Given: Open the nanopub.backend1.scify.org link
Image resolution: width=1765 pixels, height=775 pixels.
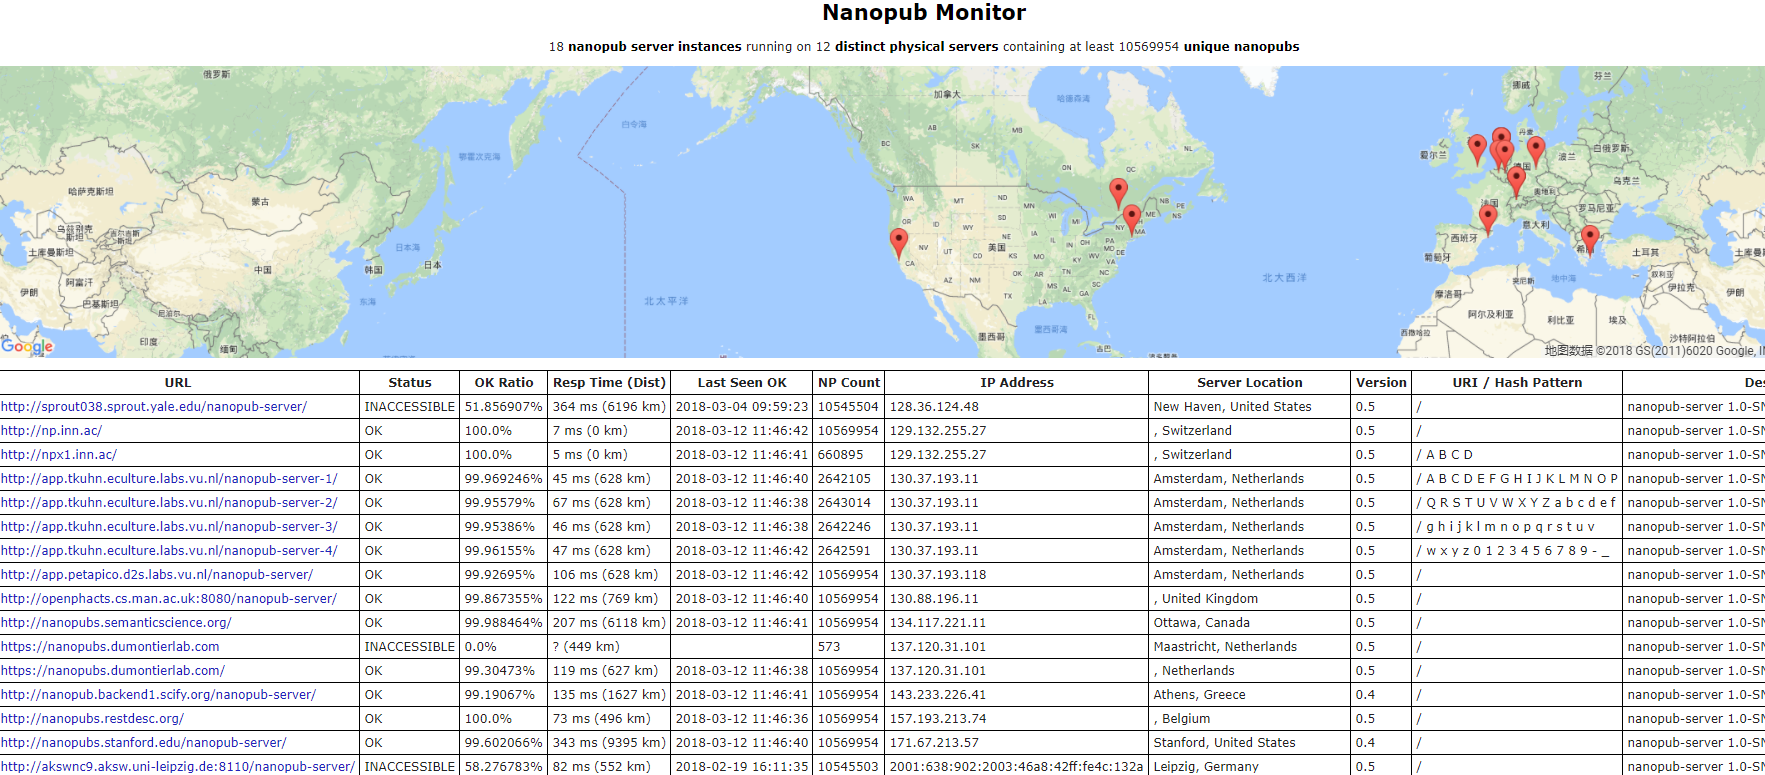Looking at the screenshot, I should pyautogui.click(x=158, y=695).
